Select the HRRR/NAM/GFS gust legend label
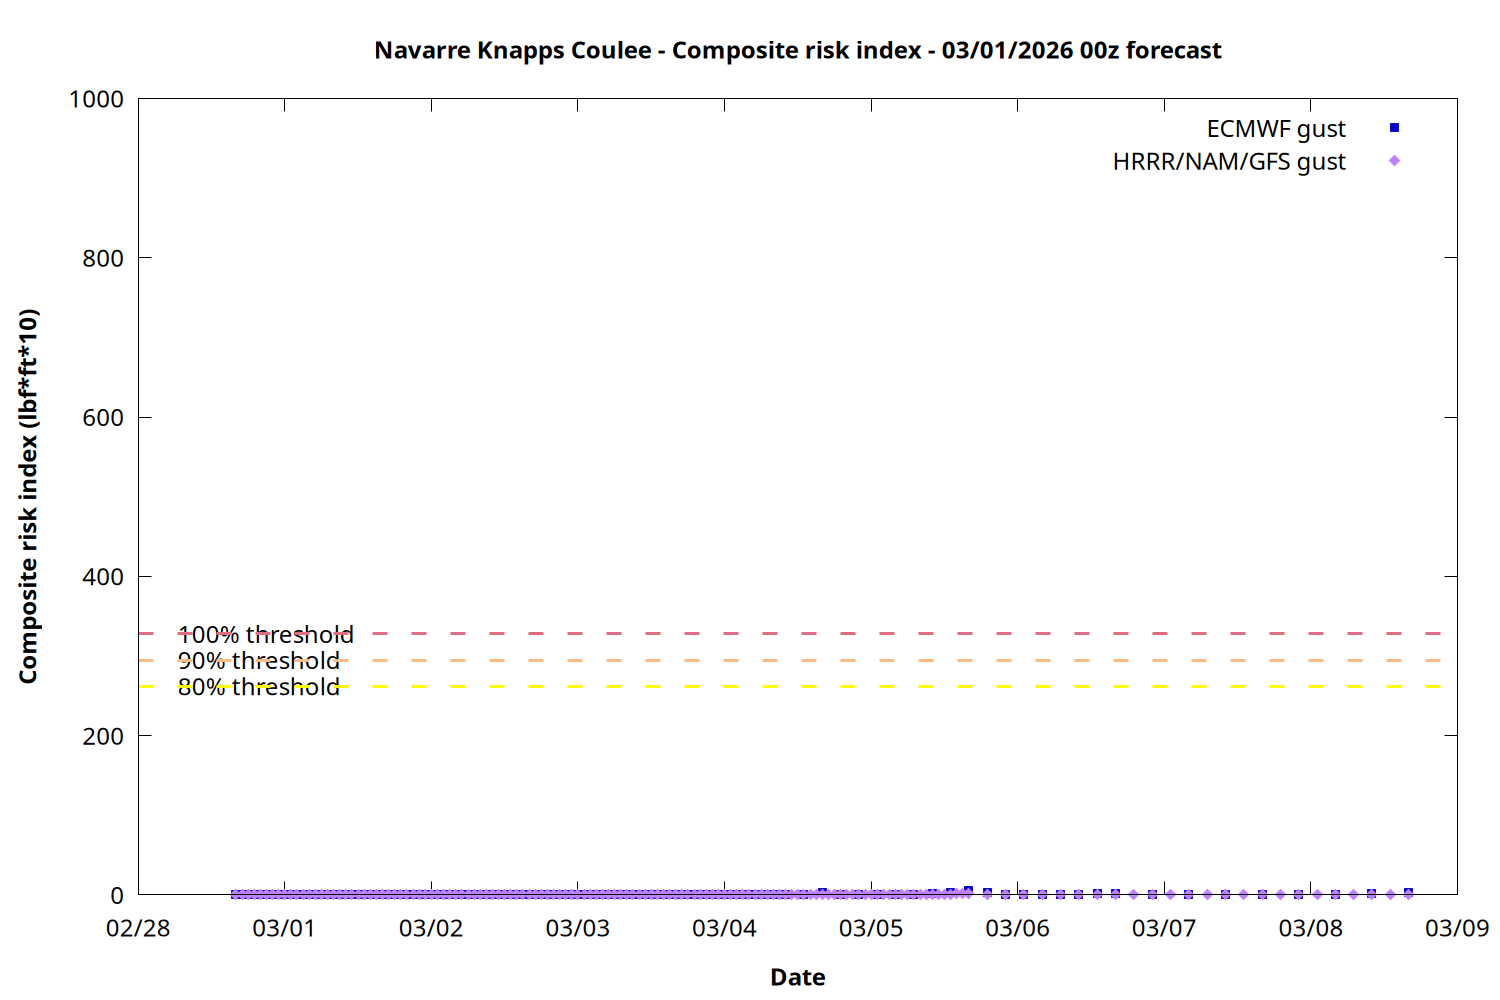This screenshot has width=1500, height=1000. point(1229,162)
